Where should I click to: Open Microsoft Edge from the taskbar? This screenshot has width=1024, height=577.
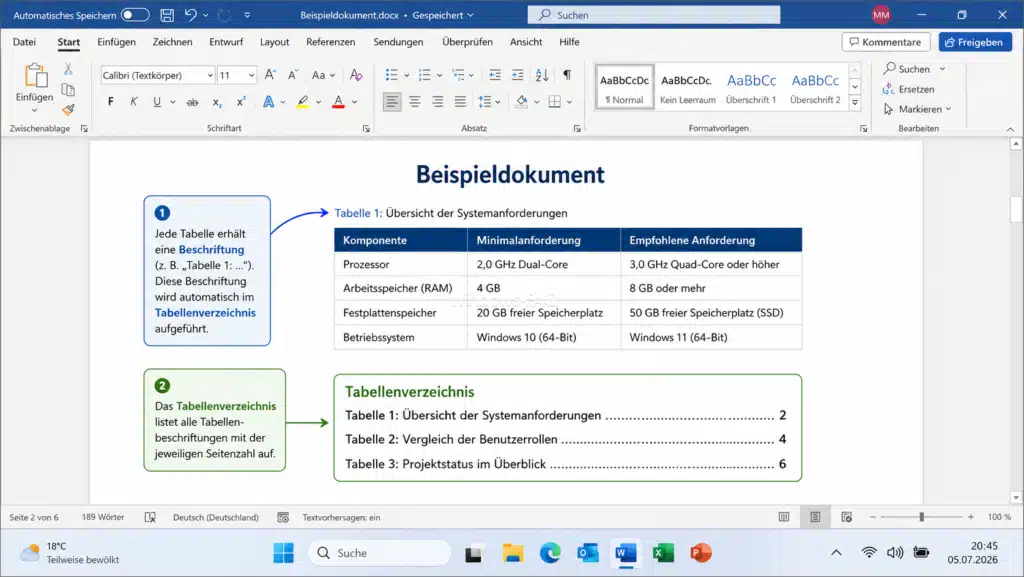[x=551, y=554]
